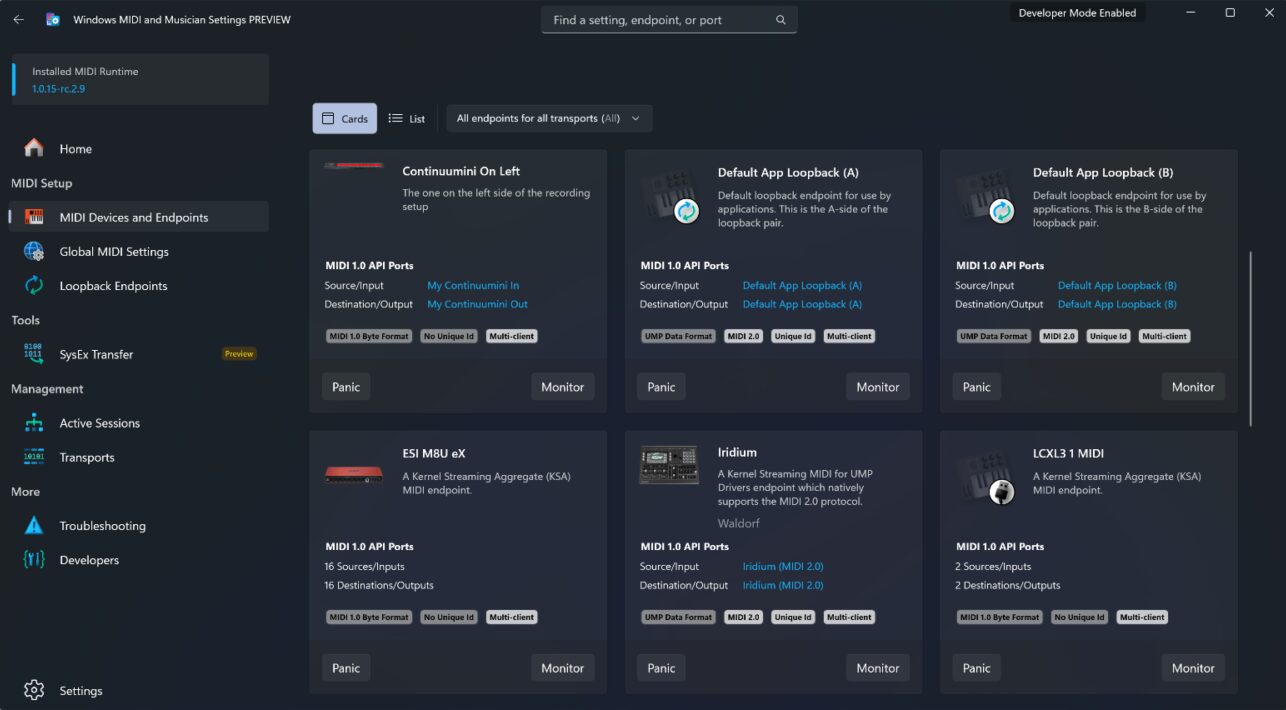Go back with the arrow icon

(x=18, y=19)
